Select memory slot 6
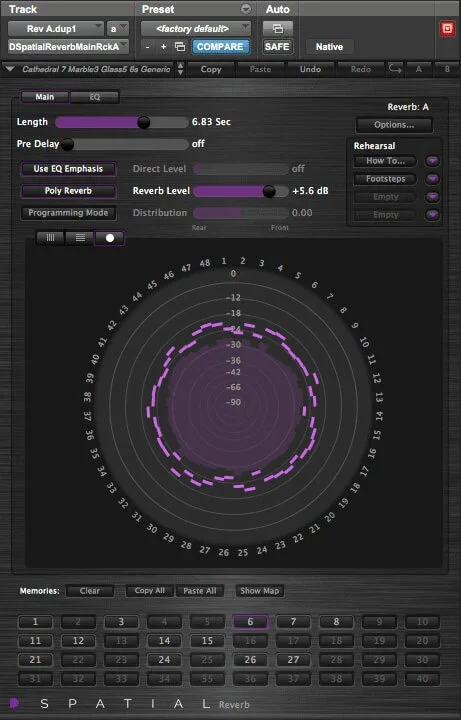This screenshot has width=461, height=720. tap(250, 622)
